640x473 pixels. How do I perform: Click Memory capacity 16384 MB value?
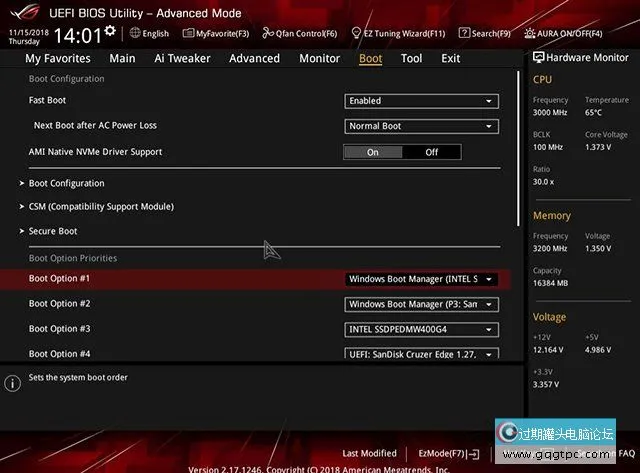(550, 283)
